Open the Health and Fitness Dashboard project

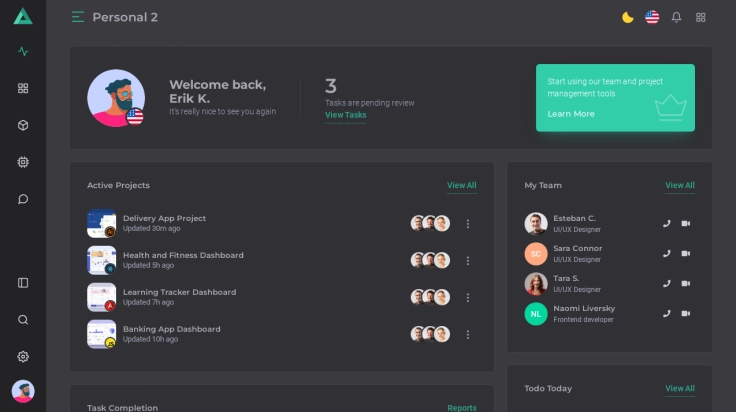183,255
